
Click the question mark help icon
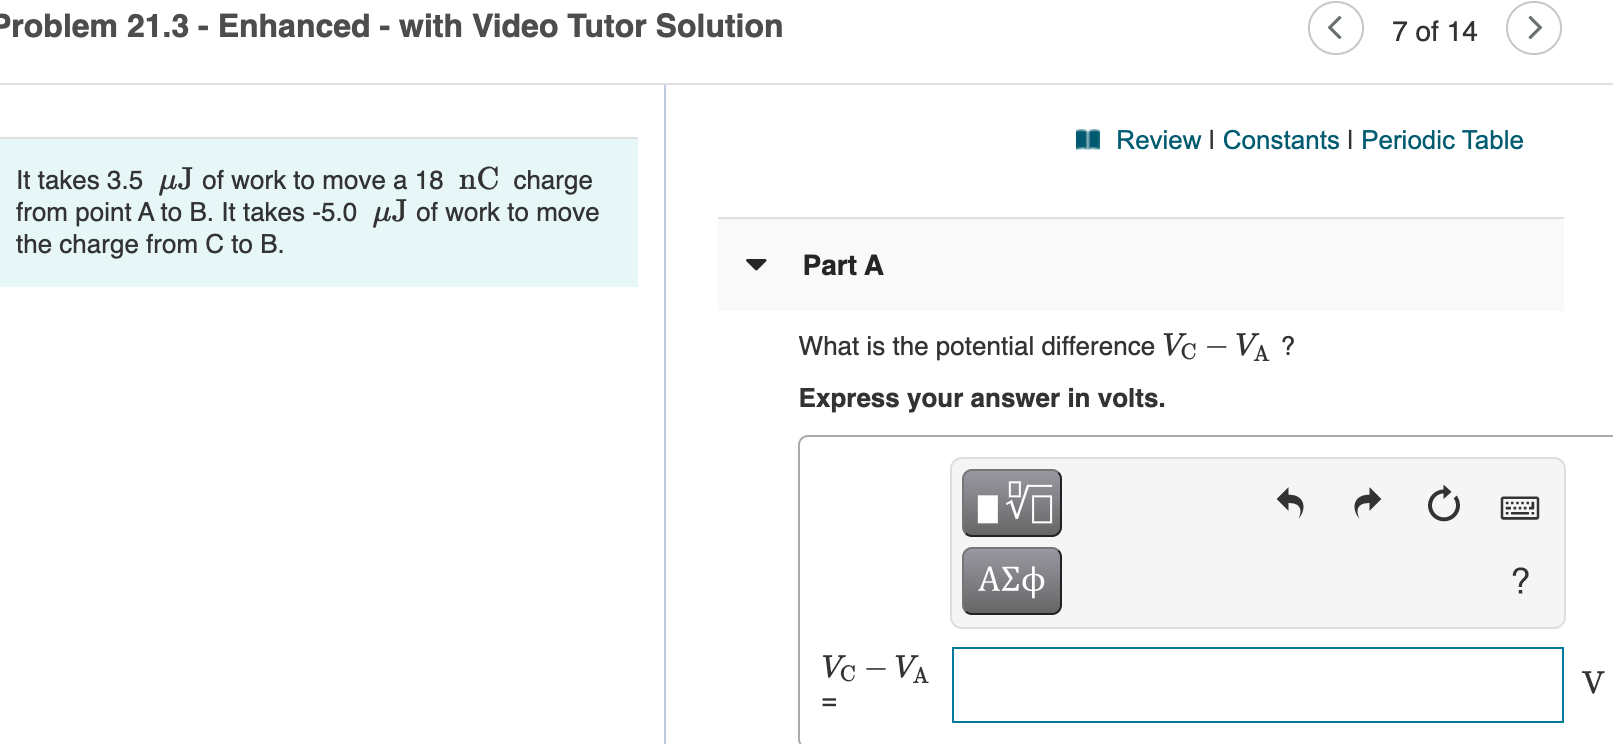(1520, 581)
